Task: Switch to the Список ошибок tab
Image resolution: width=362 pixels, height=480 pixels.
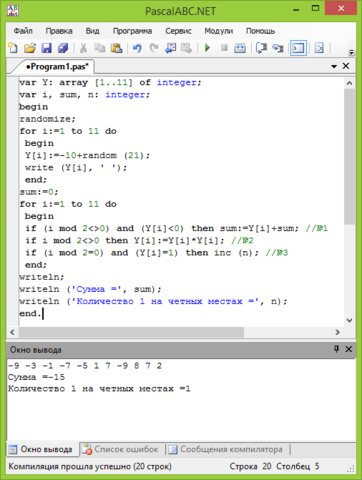Action: click(121, 449)
